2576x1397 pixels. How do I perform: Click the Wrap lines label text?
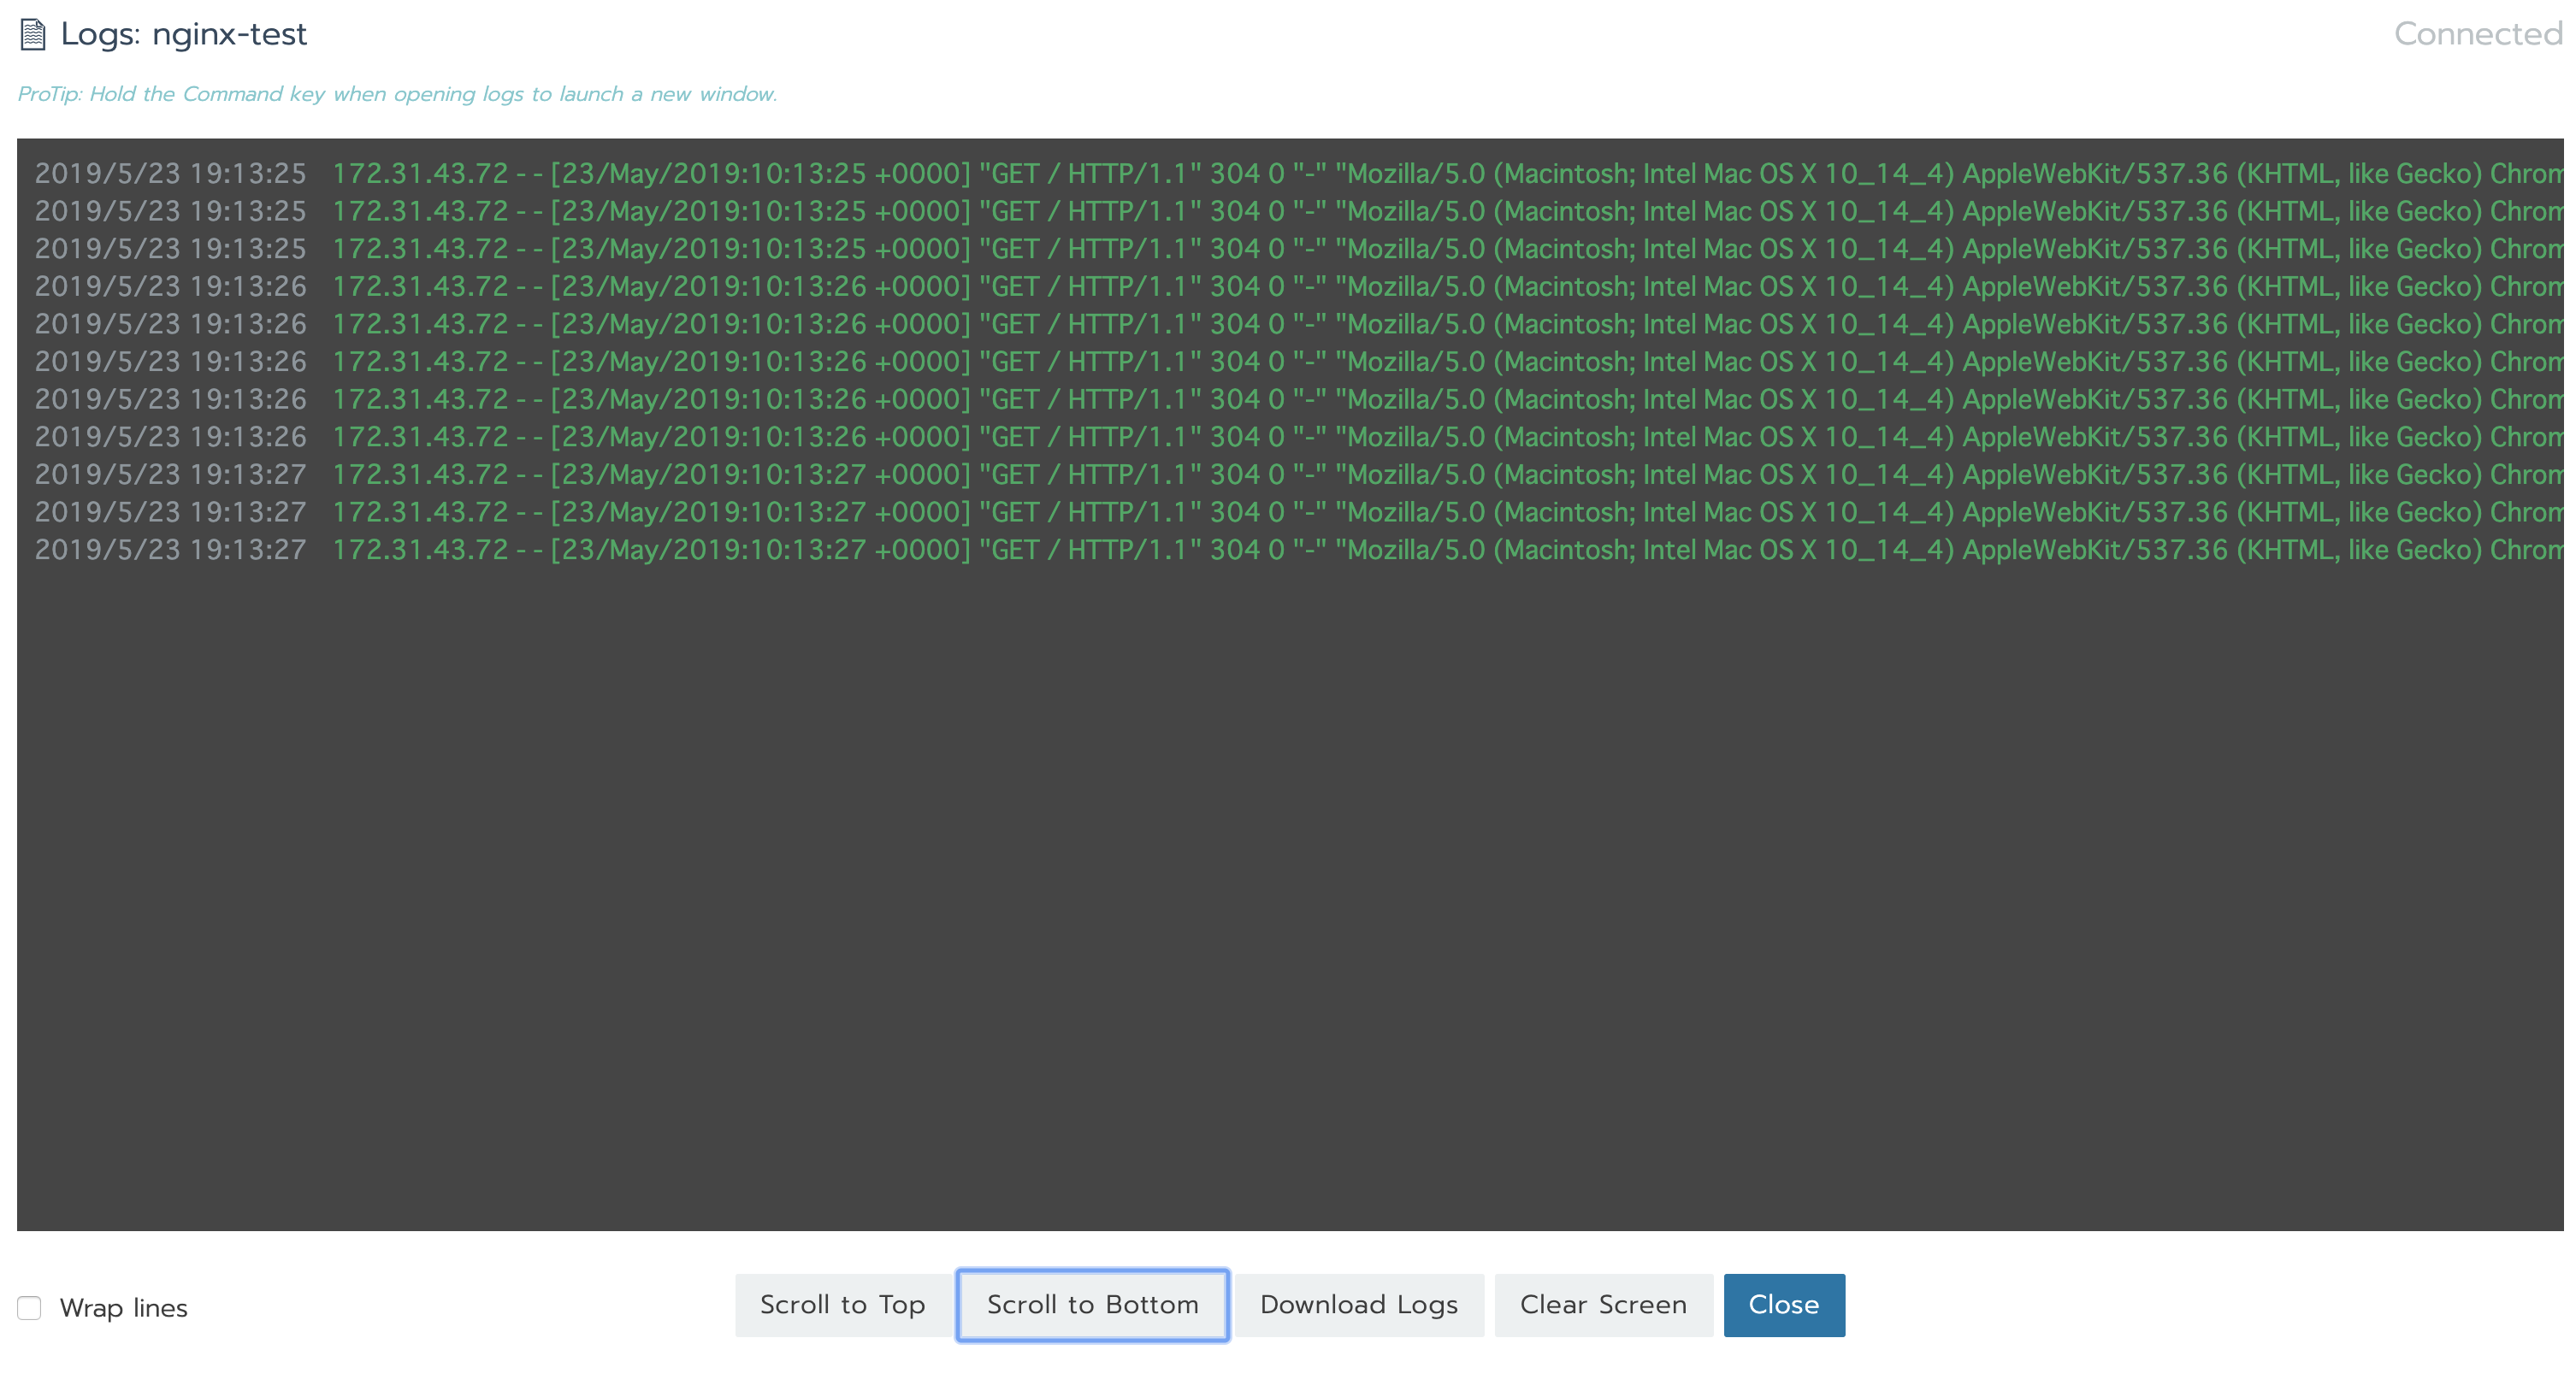click(123, 1308)
